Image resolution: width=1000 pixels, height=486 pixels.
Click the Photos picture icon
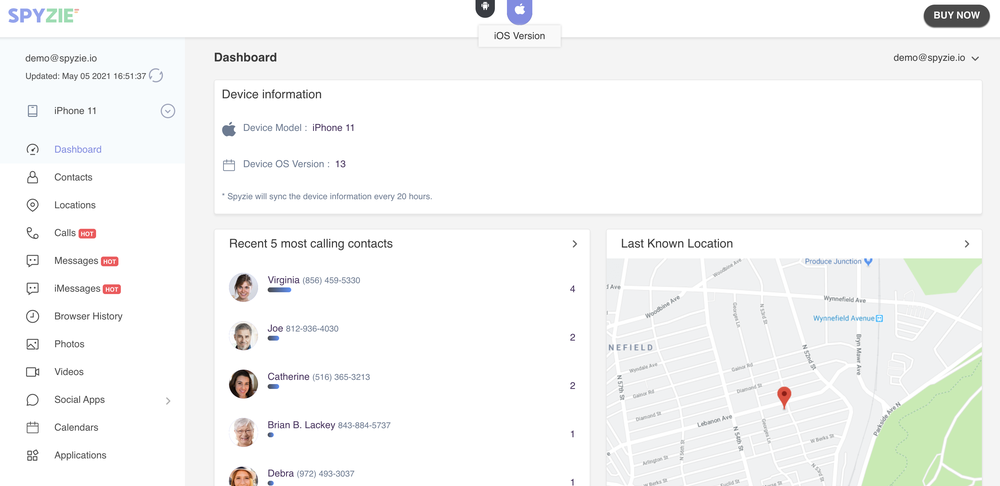33,344
